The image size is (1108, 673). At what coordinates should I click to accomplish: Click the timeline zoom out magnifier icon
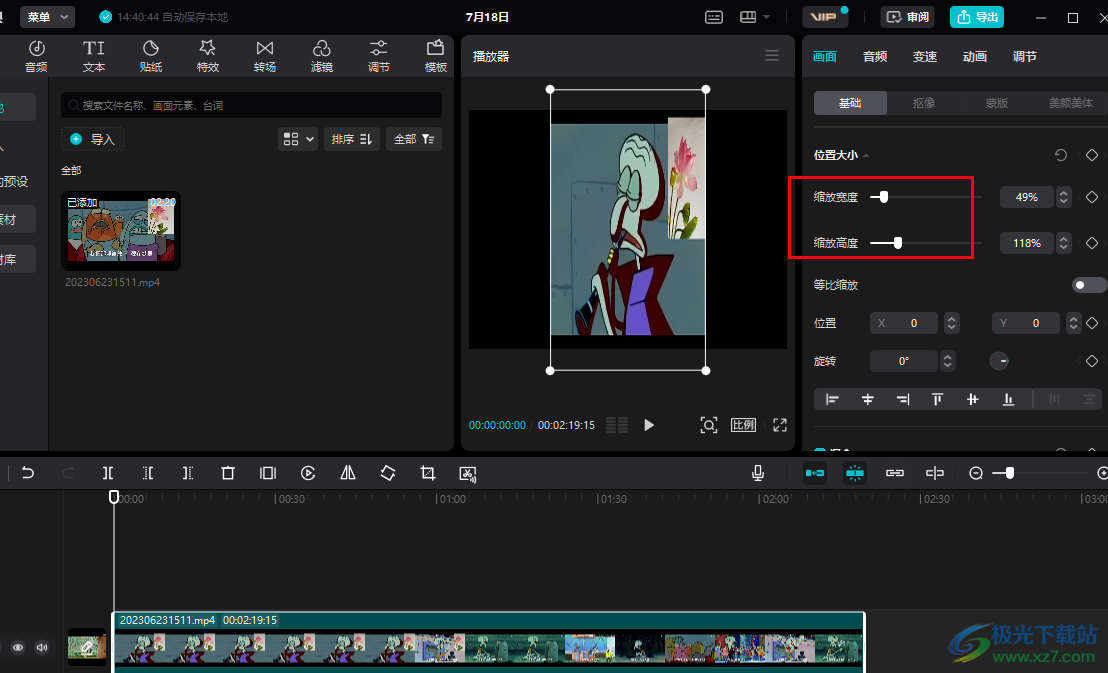(x=976, y=473)
